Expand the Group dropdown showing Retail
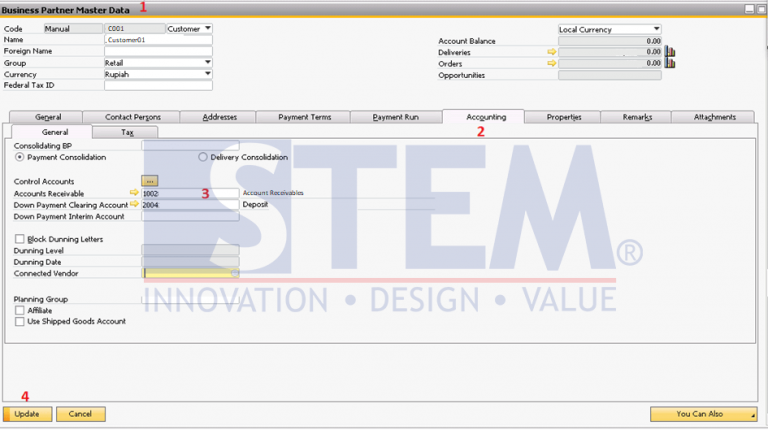Image resolution: width=768 pixels, height=430 pixels. (207, 62)
